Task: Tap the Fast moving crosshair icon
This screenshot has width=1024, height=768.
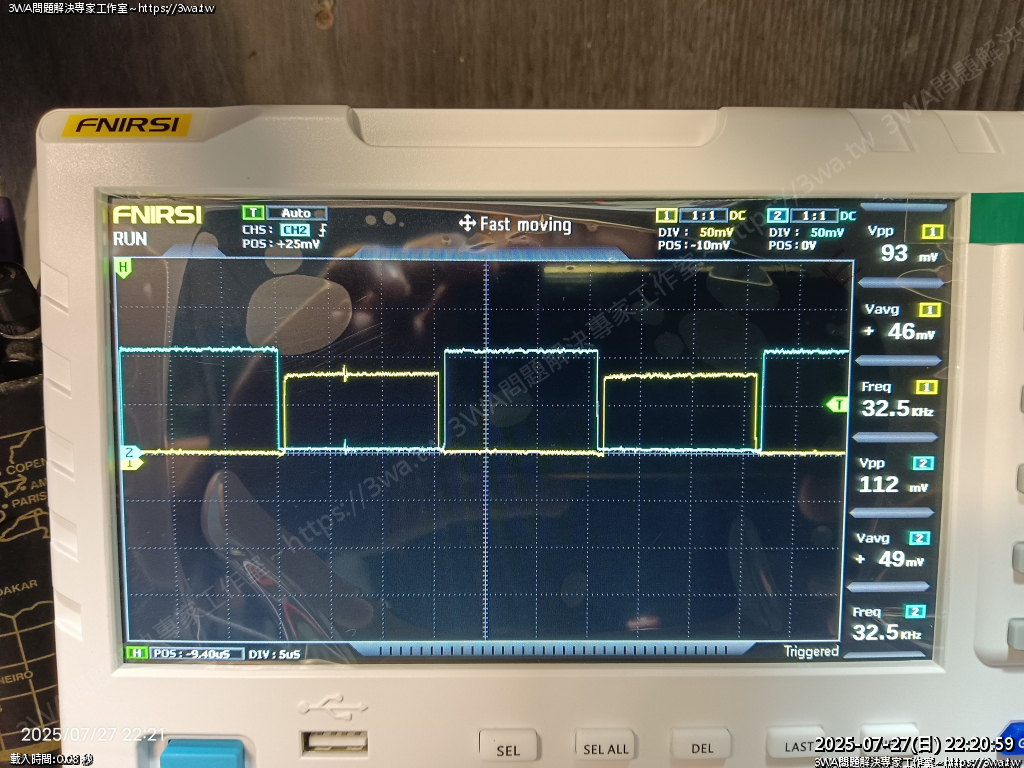Action: [x=467, y=224]
